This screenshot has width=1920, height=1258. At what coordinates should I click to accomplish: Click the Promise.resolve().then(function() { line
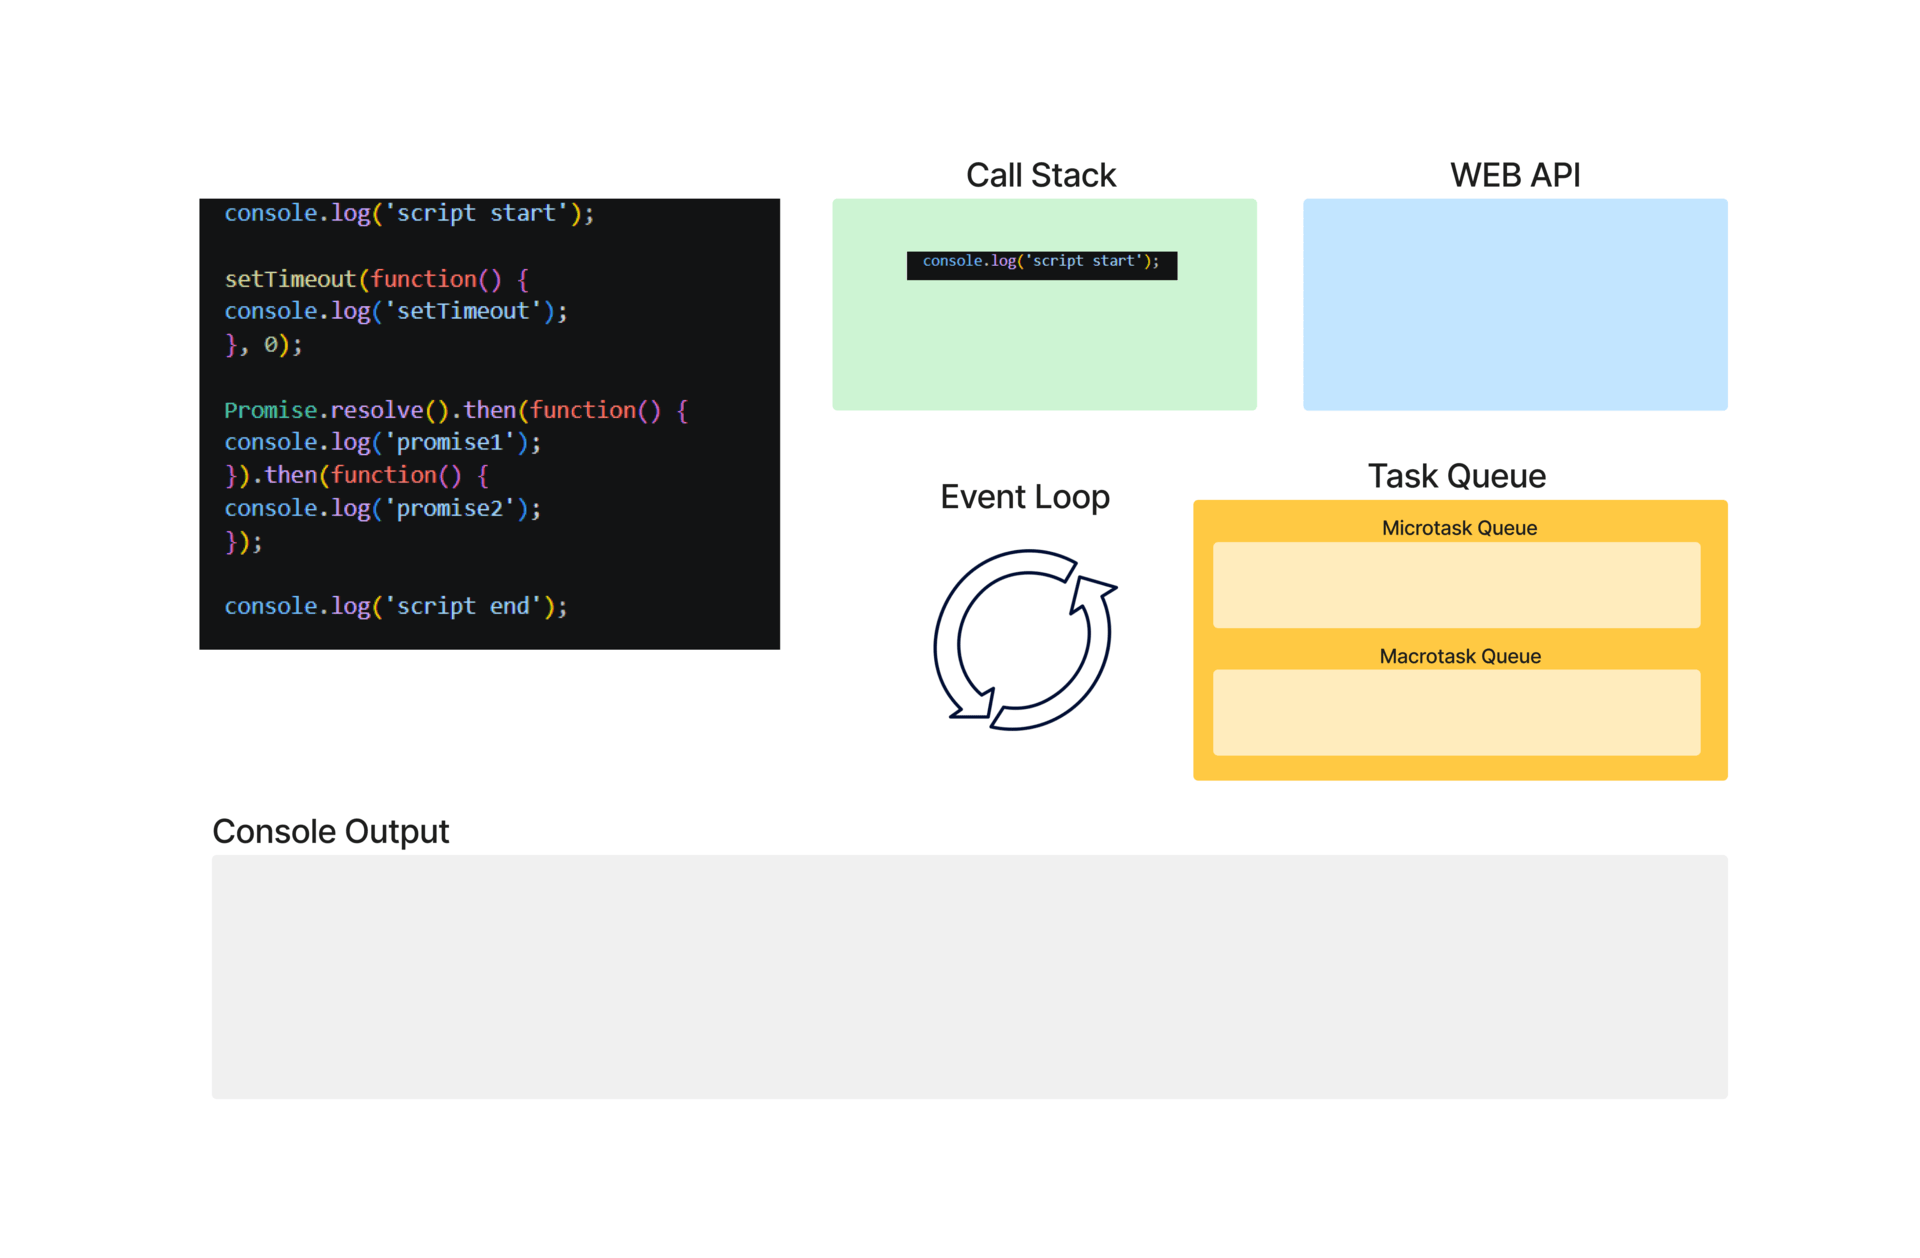(456, 410)
